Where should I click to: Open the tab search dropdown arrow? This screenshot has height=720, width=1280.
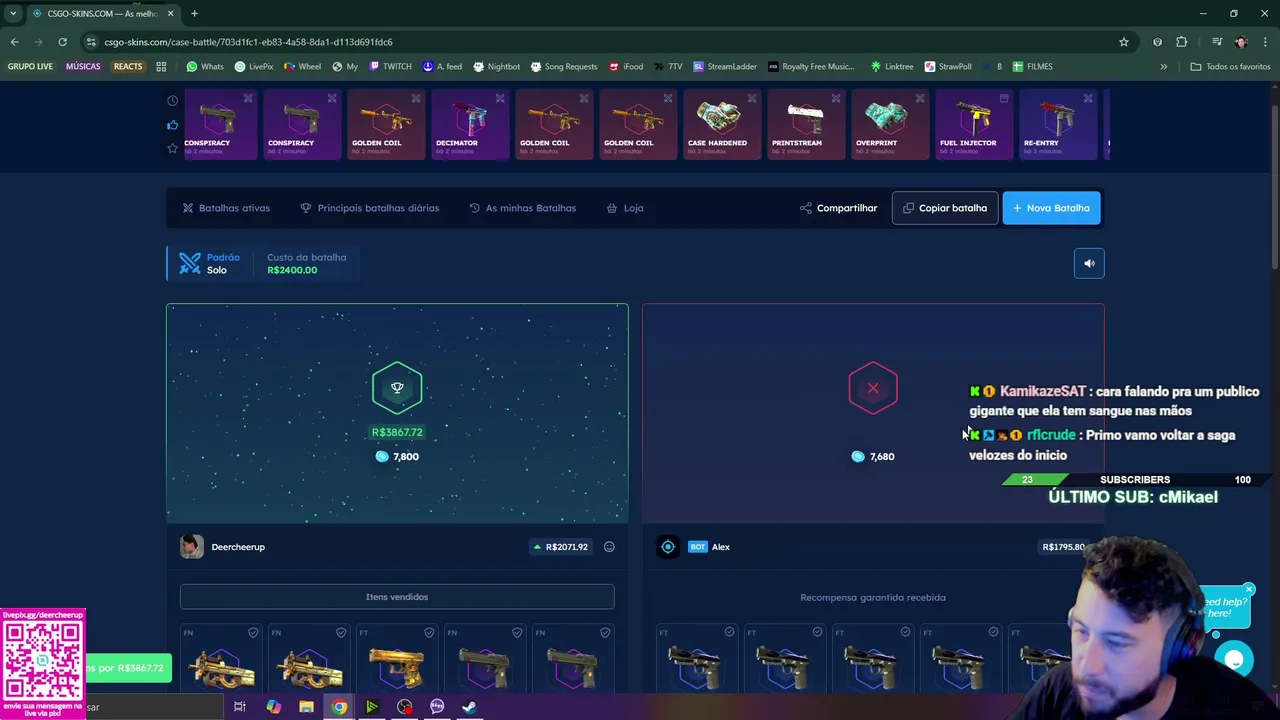[13, 13]
